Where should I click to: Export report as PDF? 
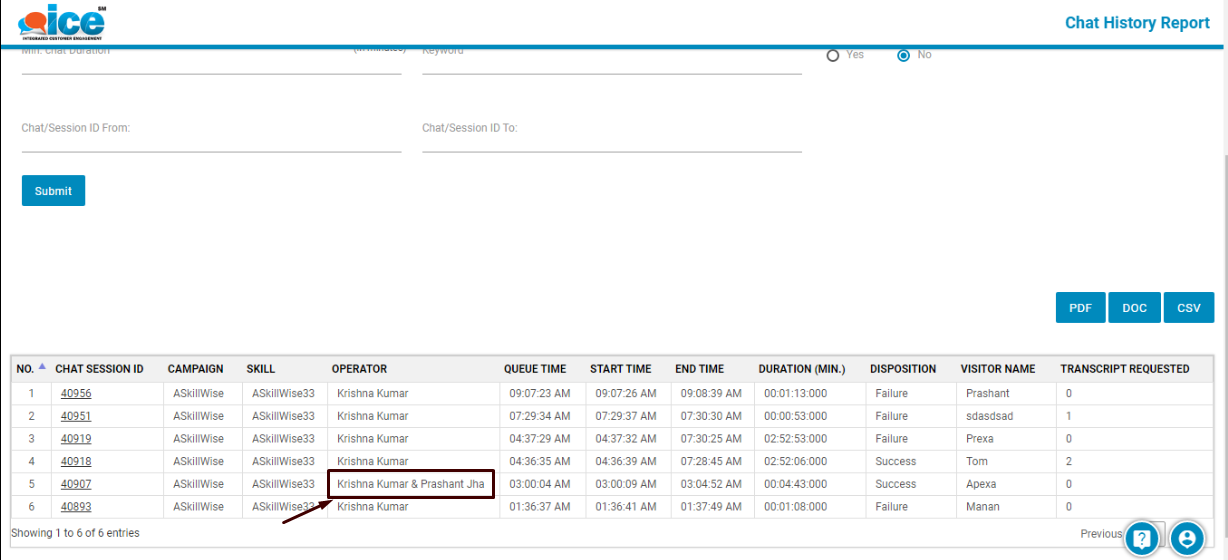click(1080, 308)
